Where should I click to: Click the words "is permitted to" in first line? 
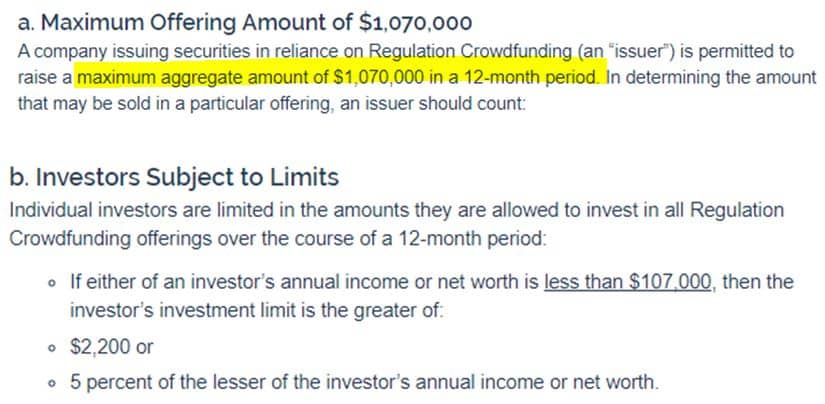tap(740, 50)
